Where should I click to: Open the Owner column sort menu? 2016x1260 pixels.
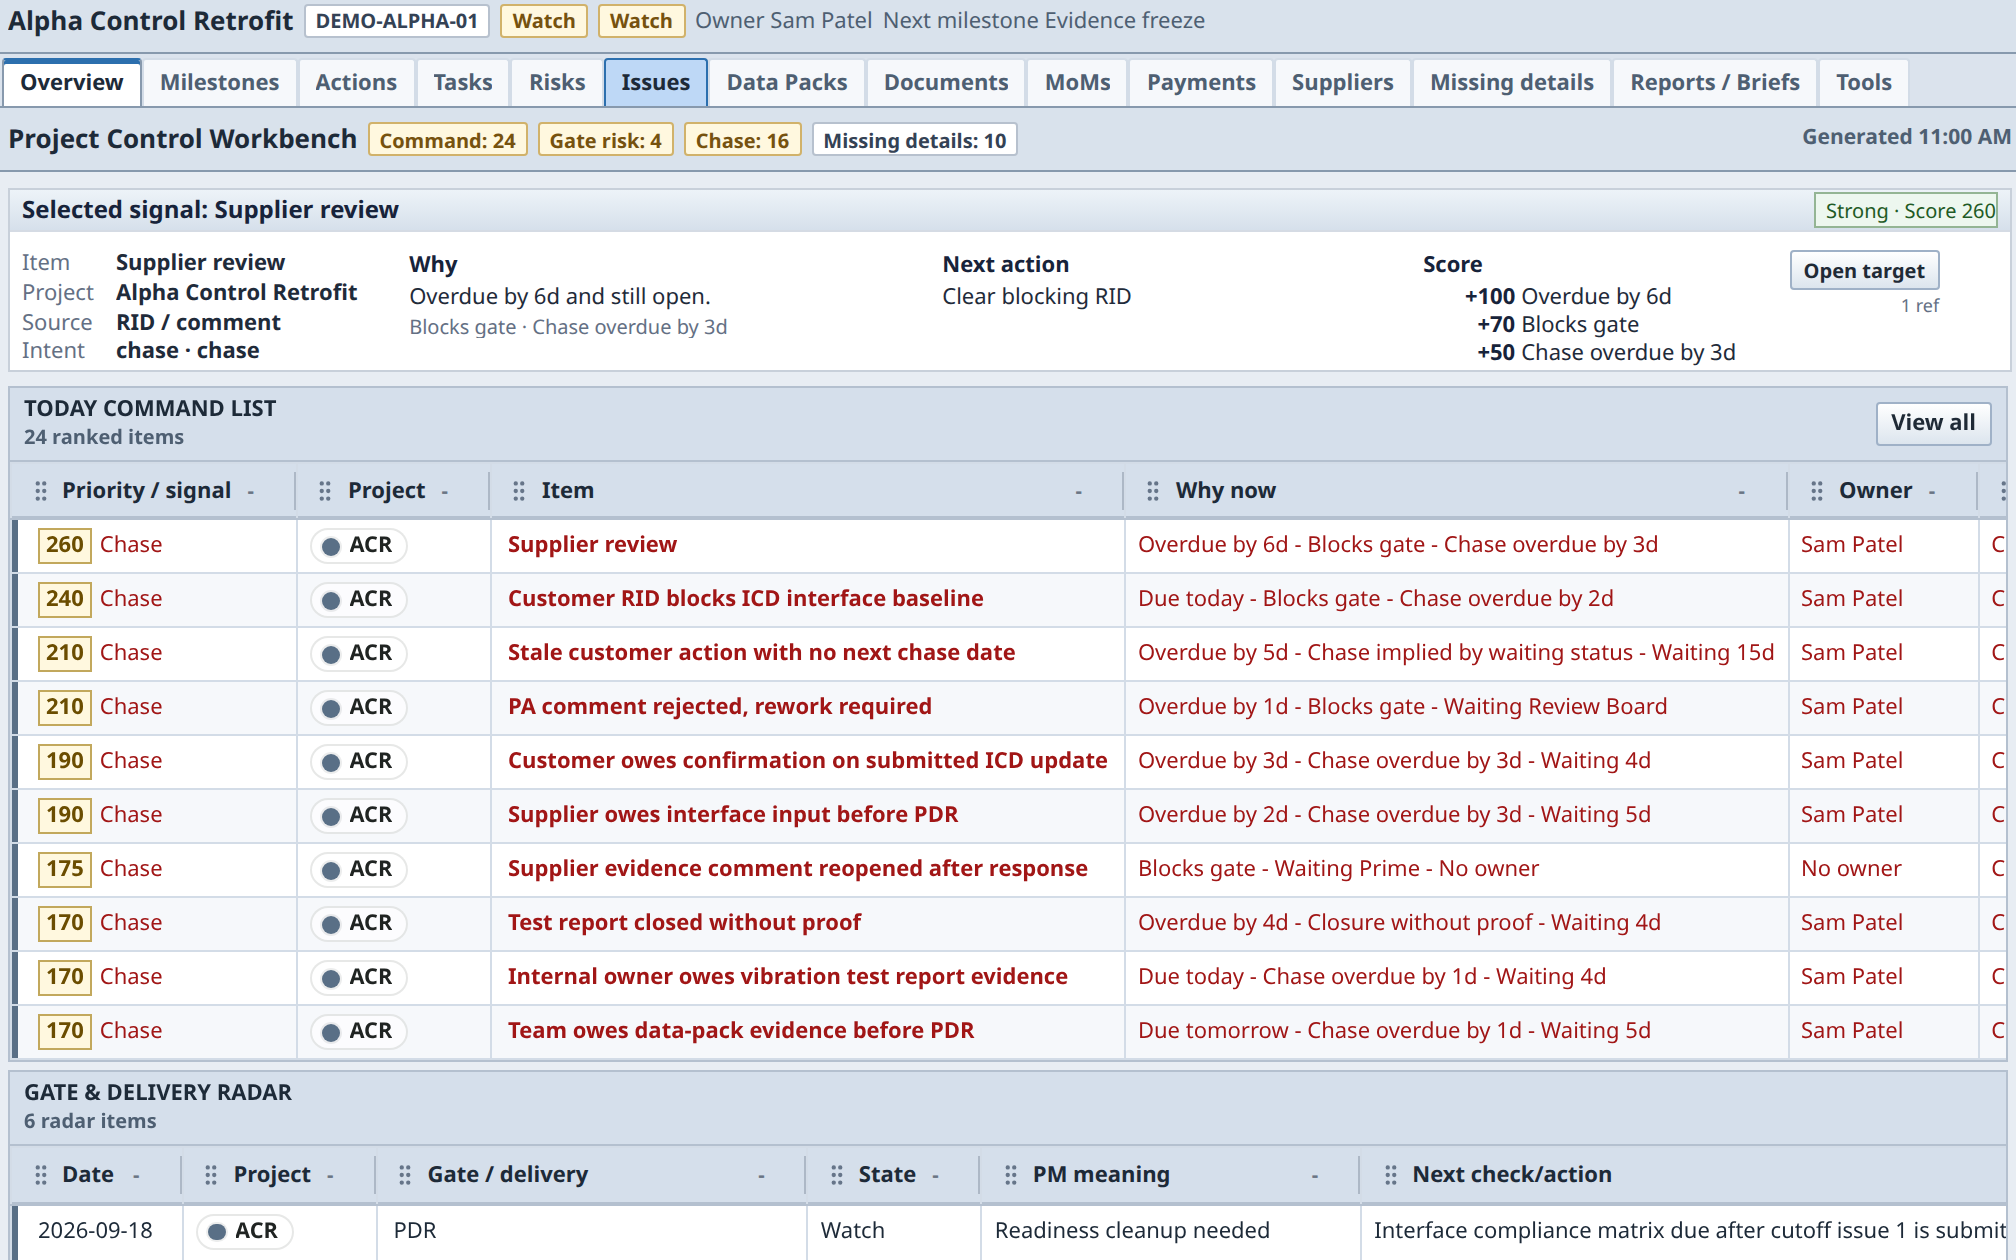pyautogui.click(x=1932, y=492)
